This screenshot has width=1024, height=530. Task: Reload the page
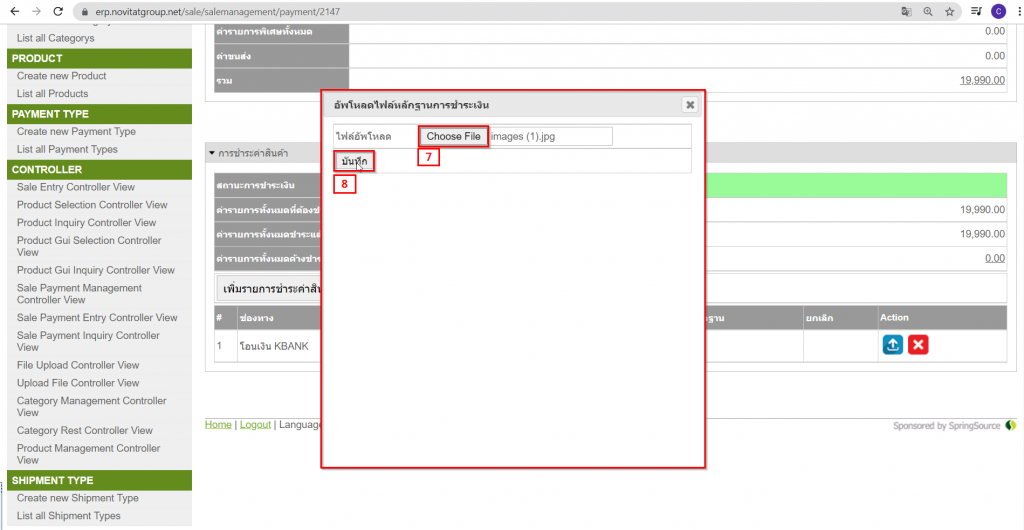pyautogui.click(x=58, y=11)
